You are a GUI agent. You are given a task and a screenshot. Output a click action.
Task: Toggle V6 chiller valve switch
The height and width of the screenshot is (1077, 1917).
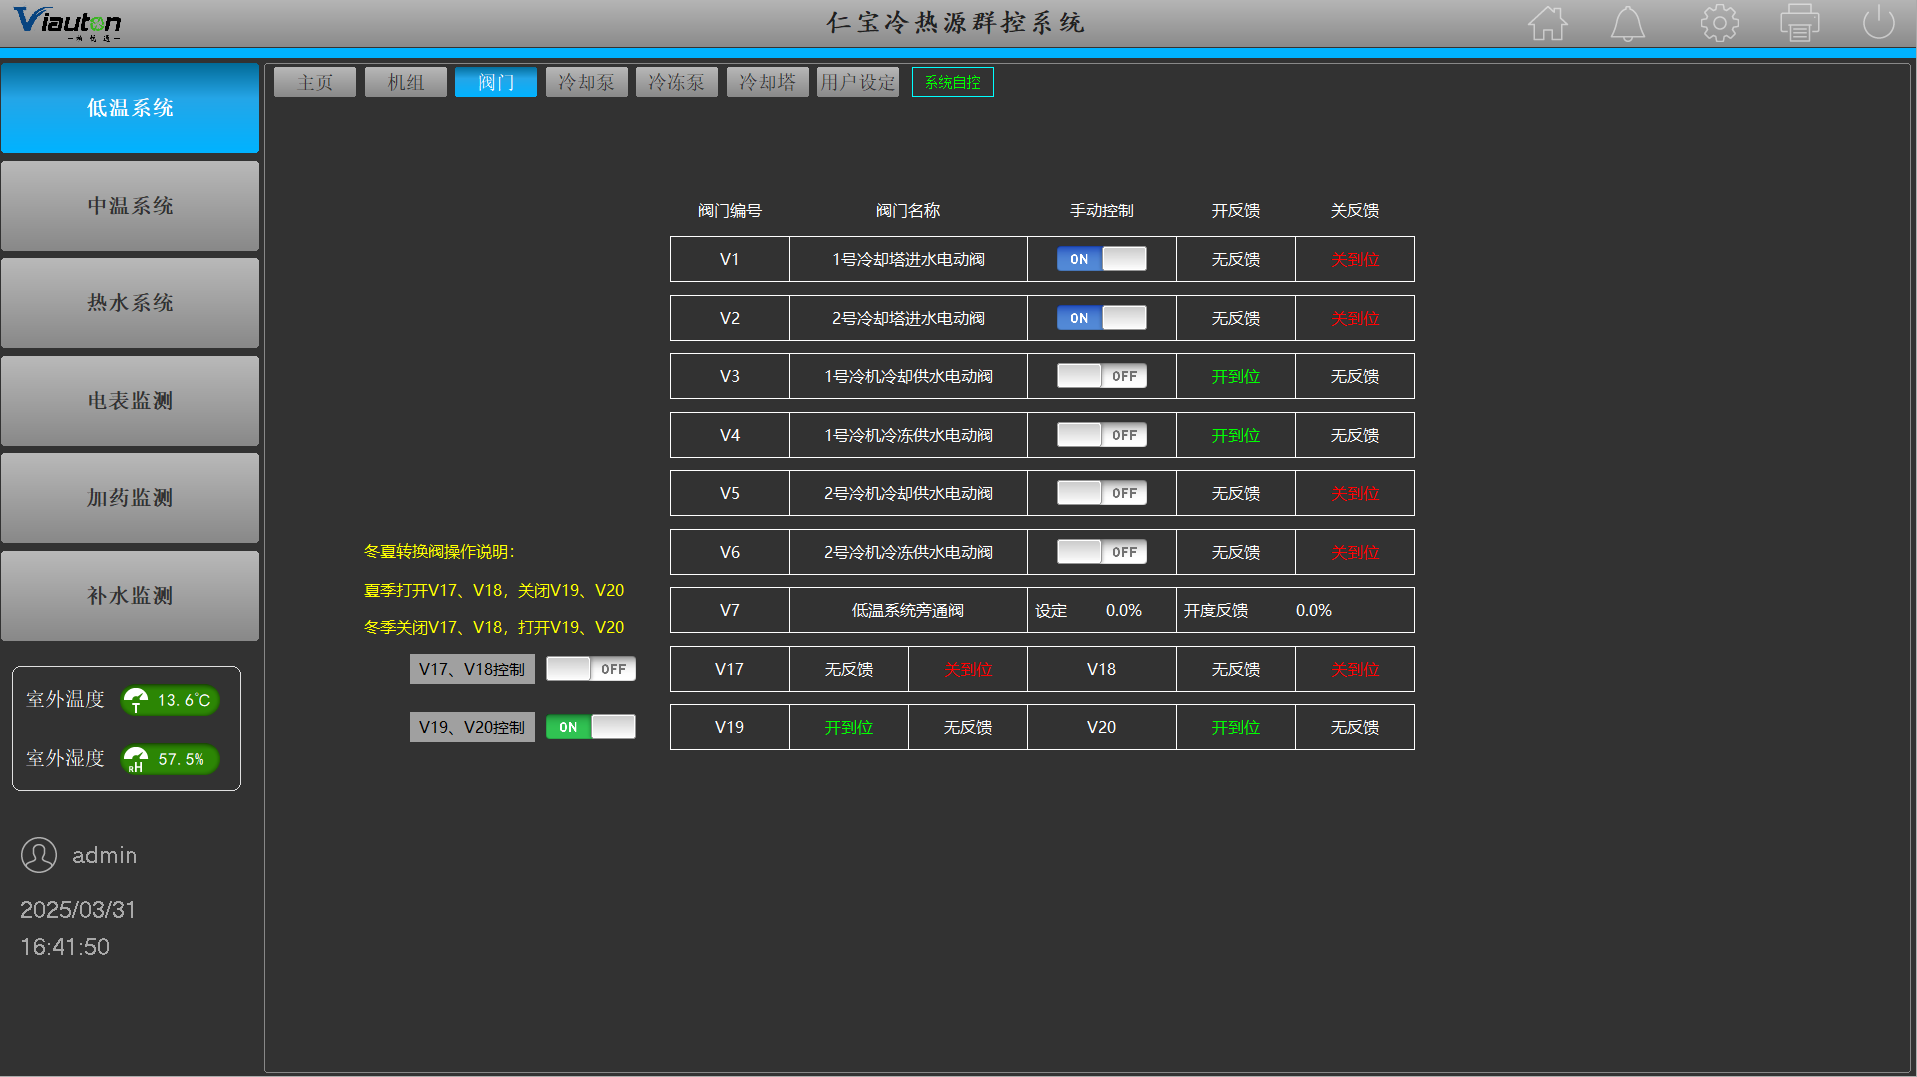coord(1101,552)
